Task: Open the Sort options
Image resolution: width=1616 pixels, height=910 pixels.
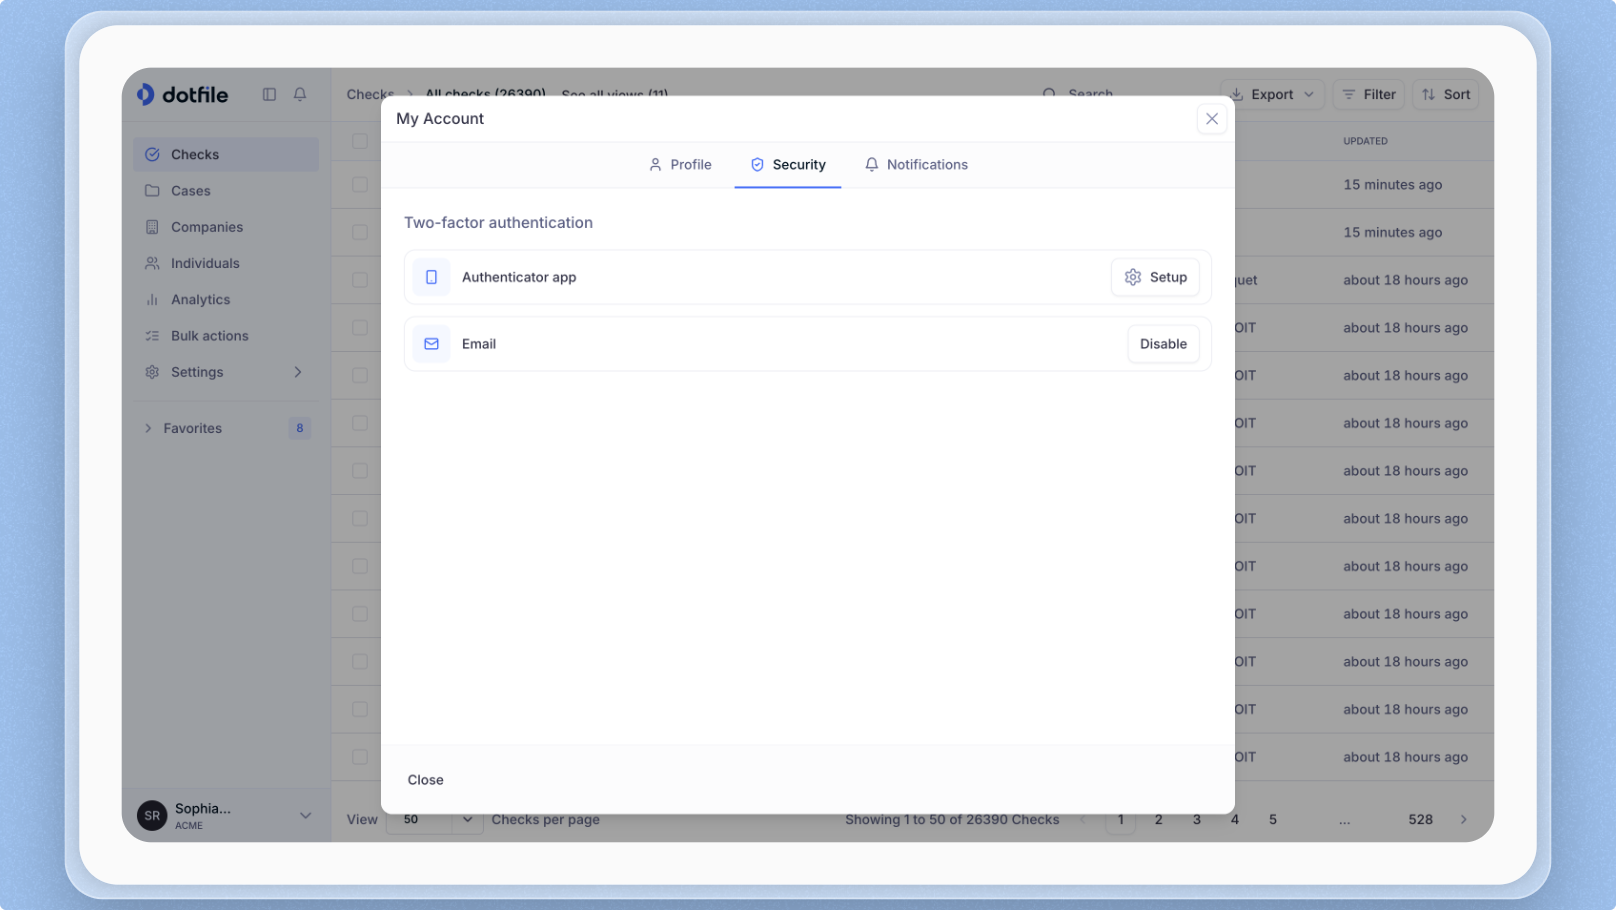Action: point(1446,94)
